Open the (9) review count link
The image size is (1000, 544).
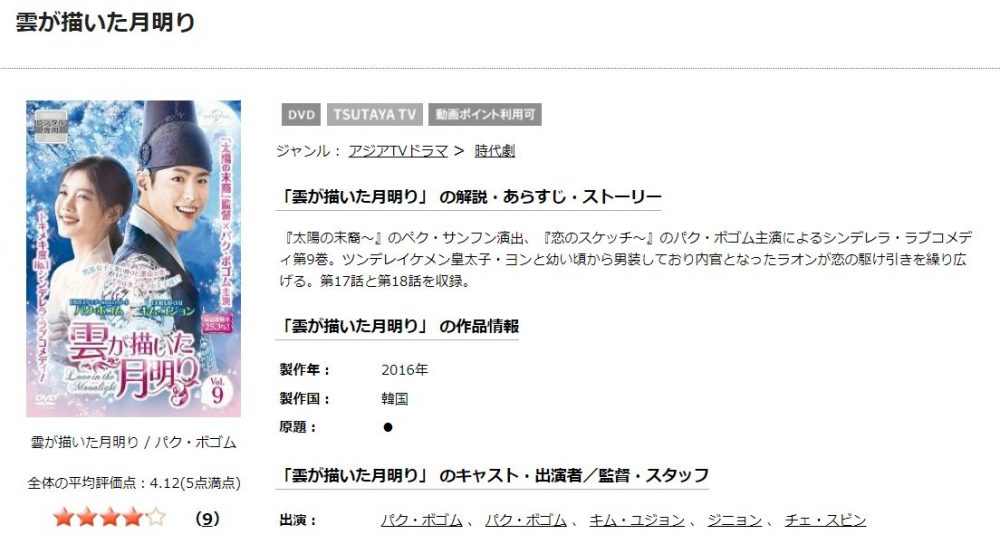pos(207,518)
